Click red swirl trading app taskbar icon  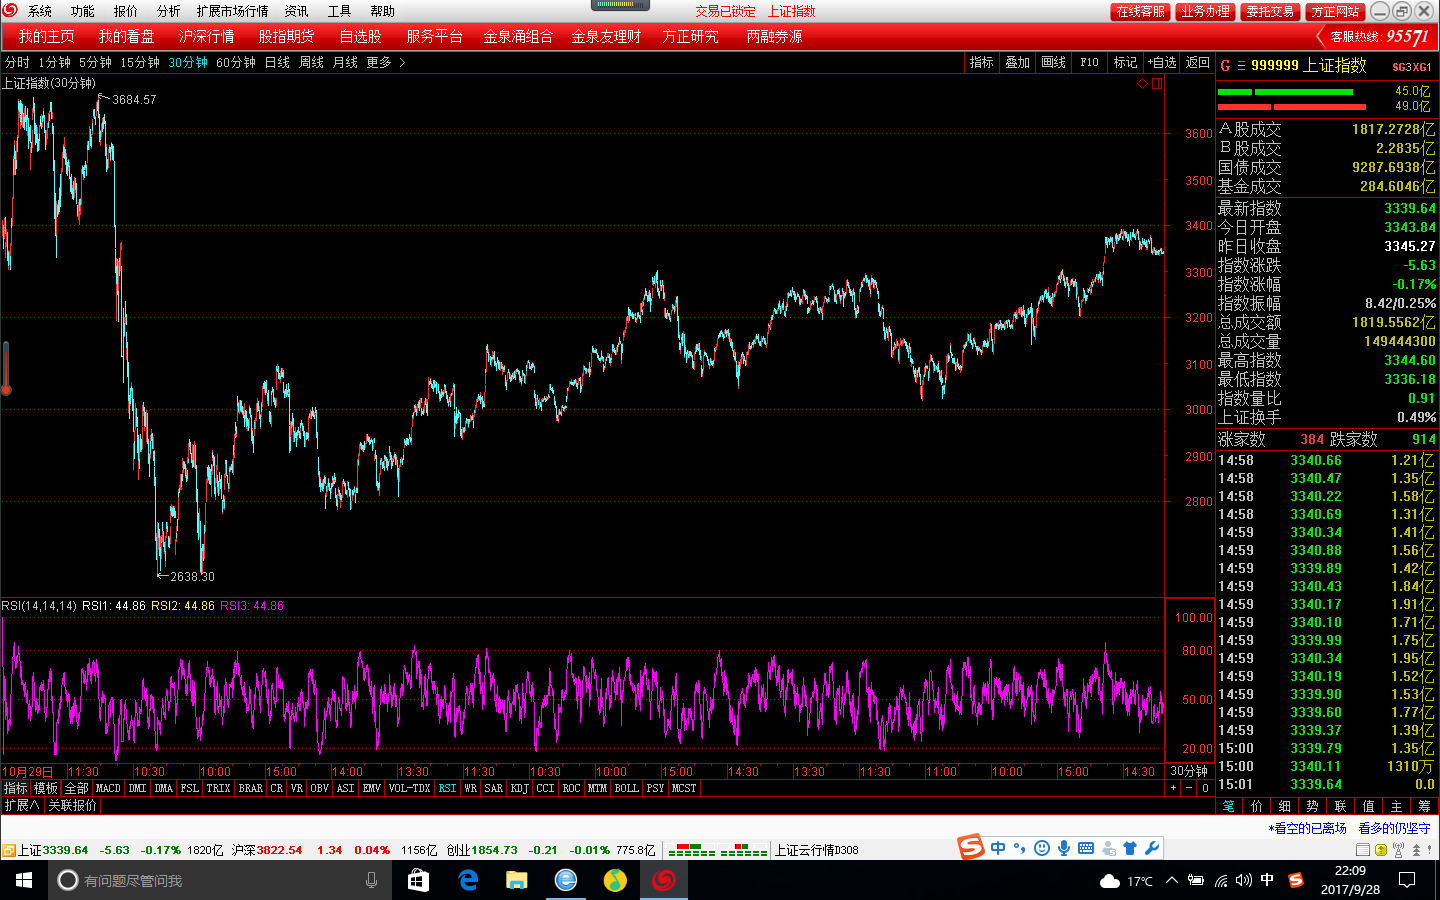[664, 880]
